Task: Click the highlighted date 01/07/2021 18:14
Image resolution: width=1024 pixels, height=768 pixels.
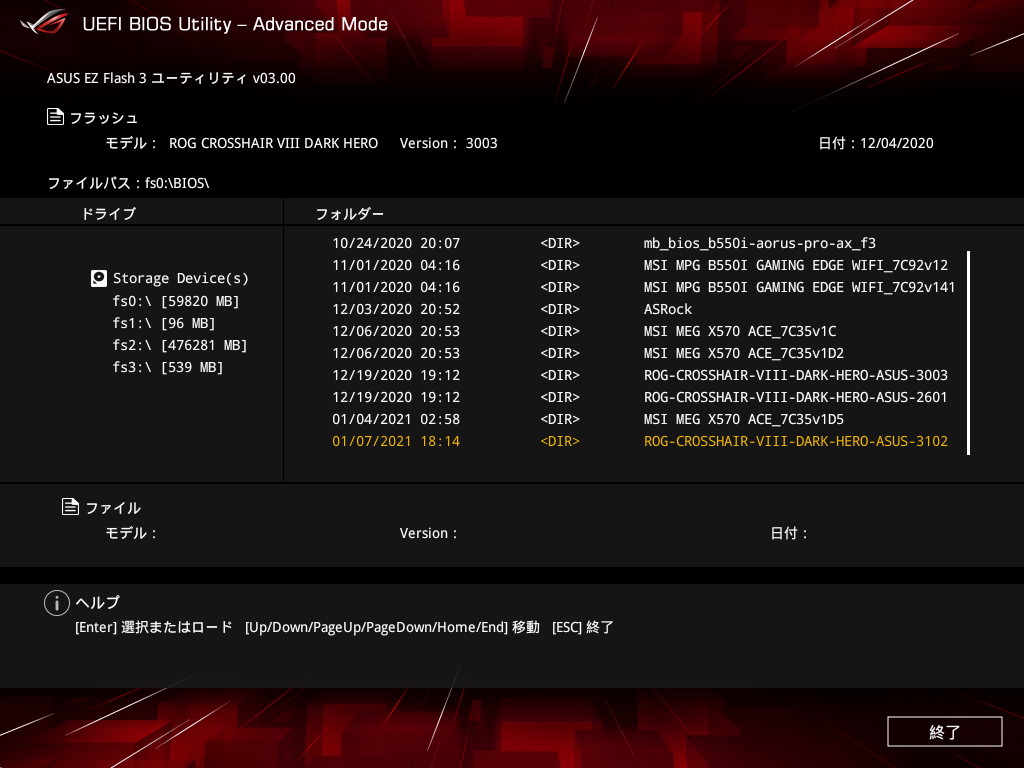Action: pyautogui.click(x=396, y=441)
